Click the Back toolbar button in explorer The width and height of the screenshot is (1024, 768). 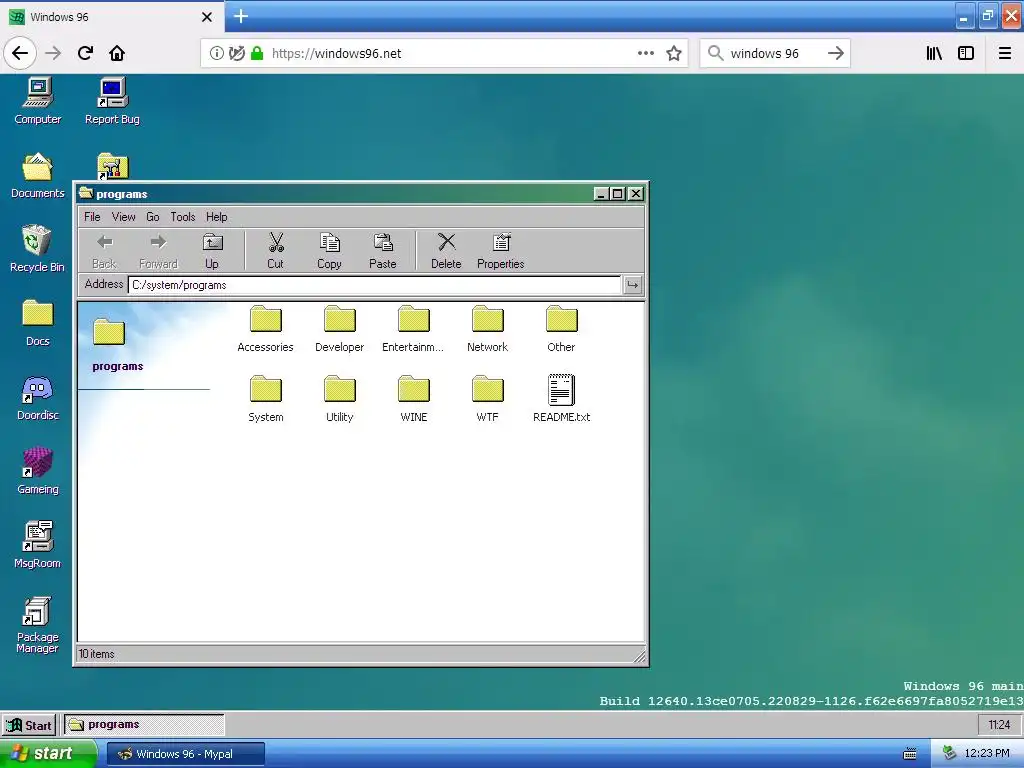(x=104, y=251)
